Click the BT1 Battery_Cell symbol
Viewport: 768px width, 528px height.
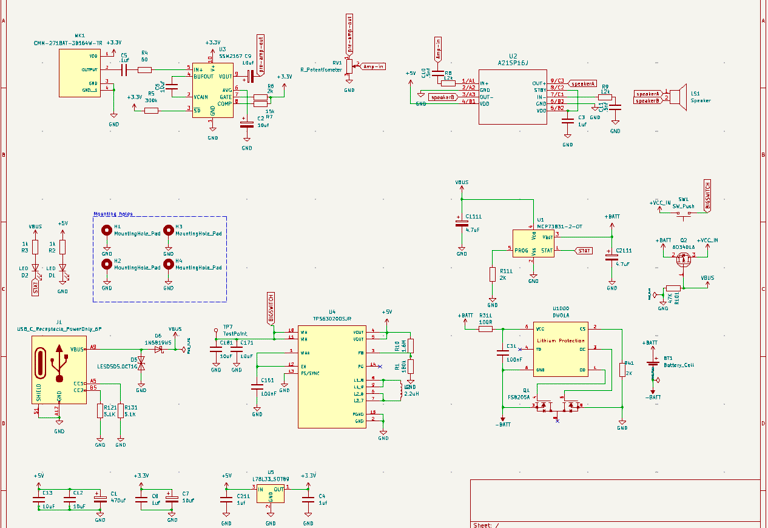pos(652,363)
